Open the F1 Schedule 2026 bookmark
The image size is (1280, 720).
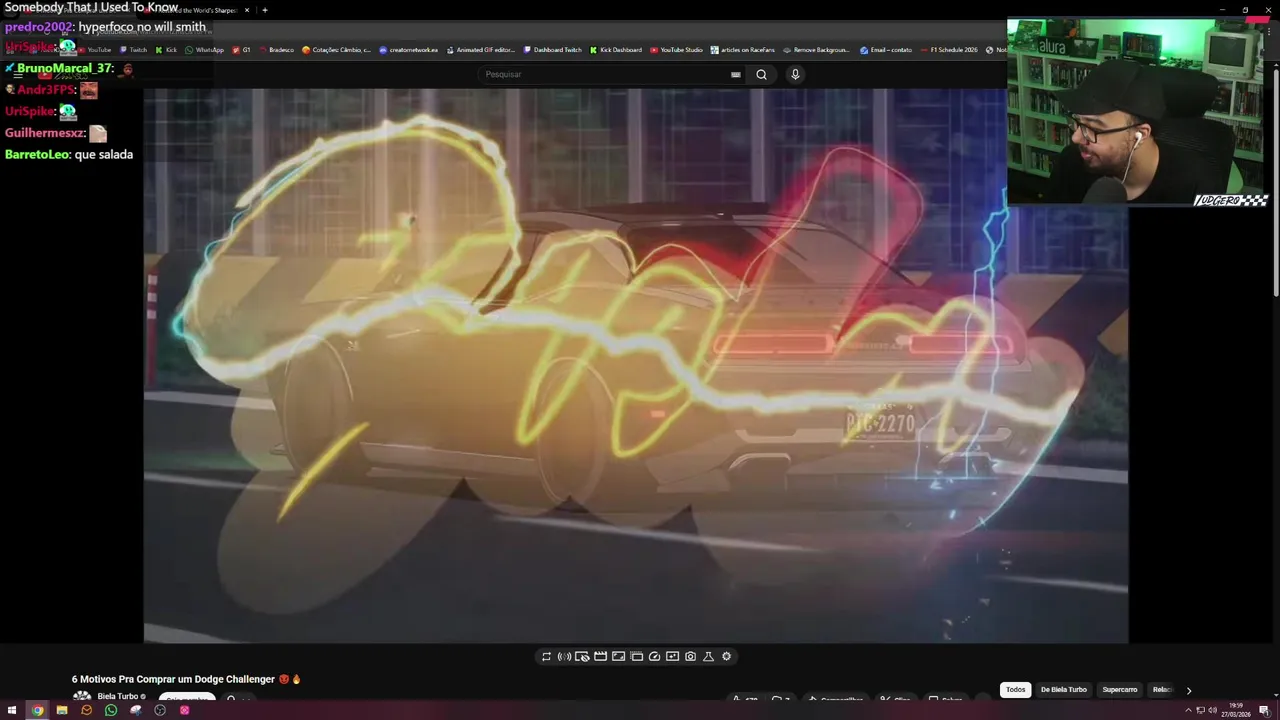pos(948,50)
